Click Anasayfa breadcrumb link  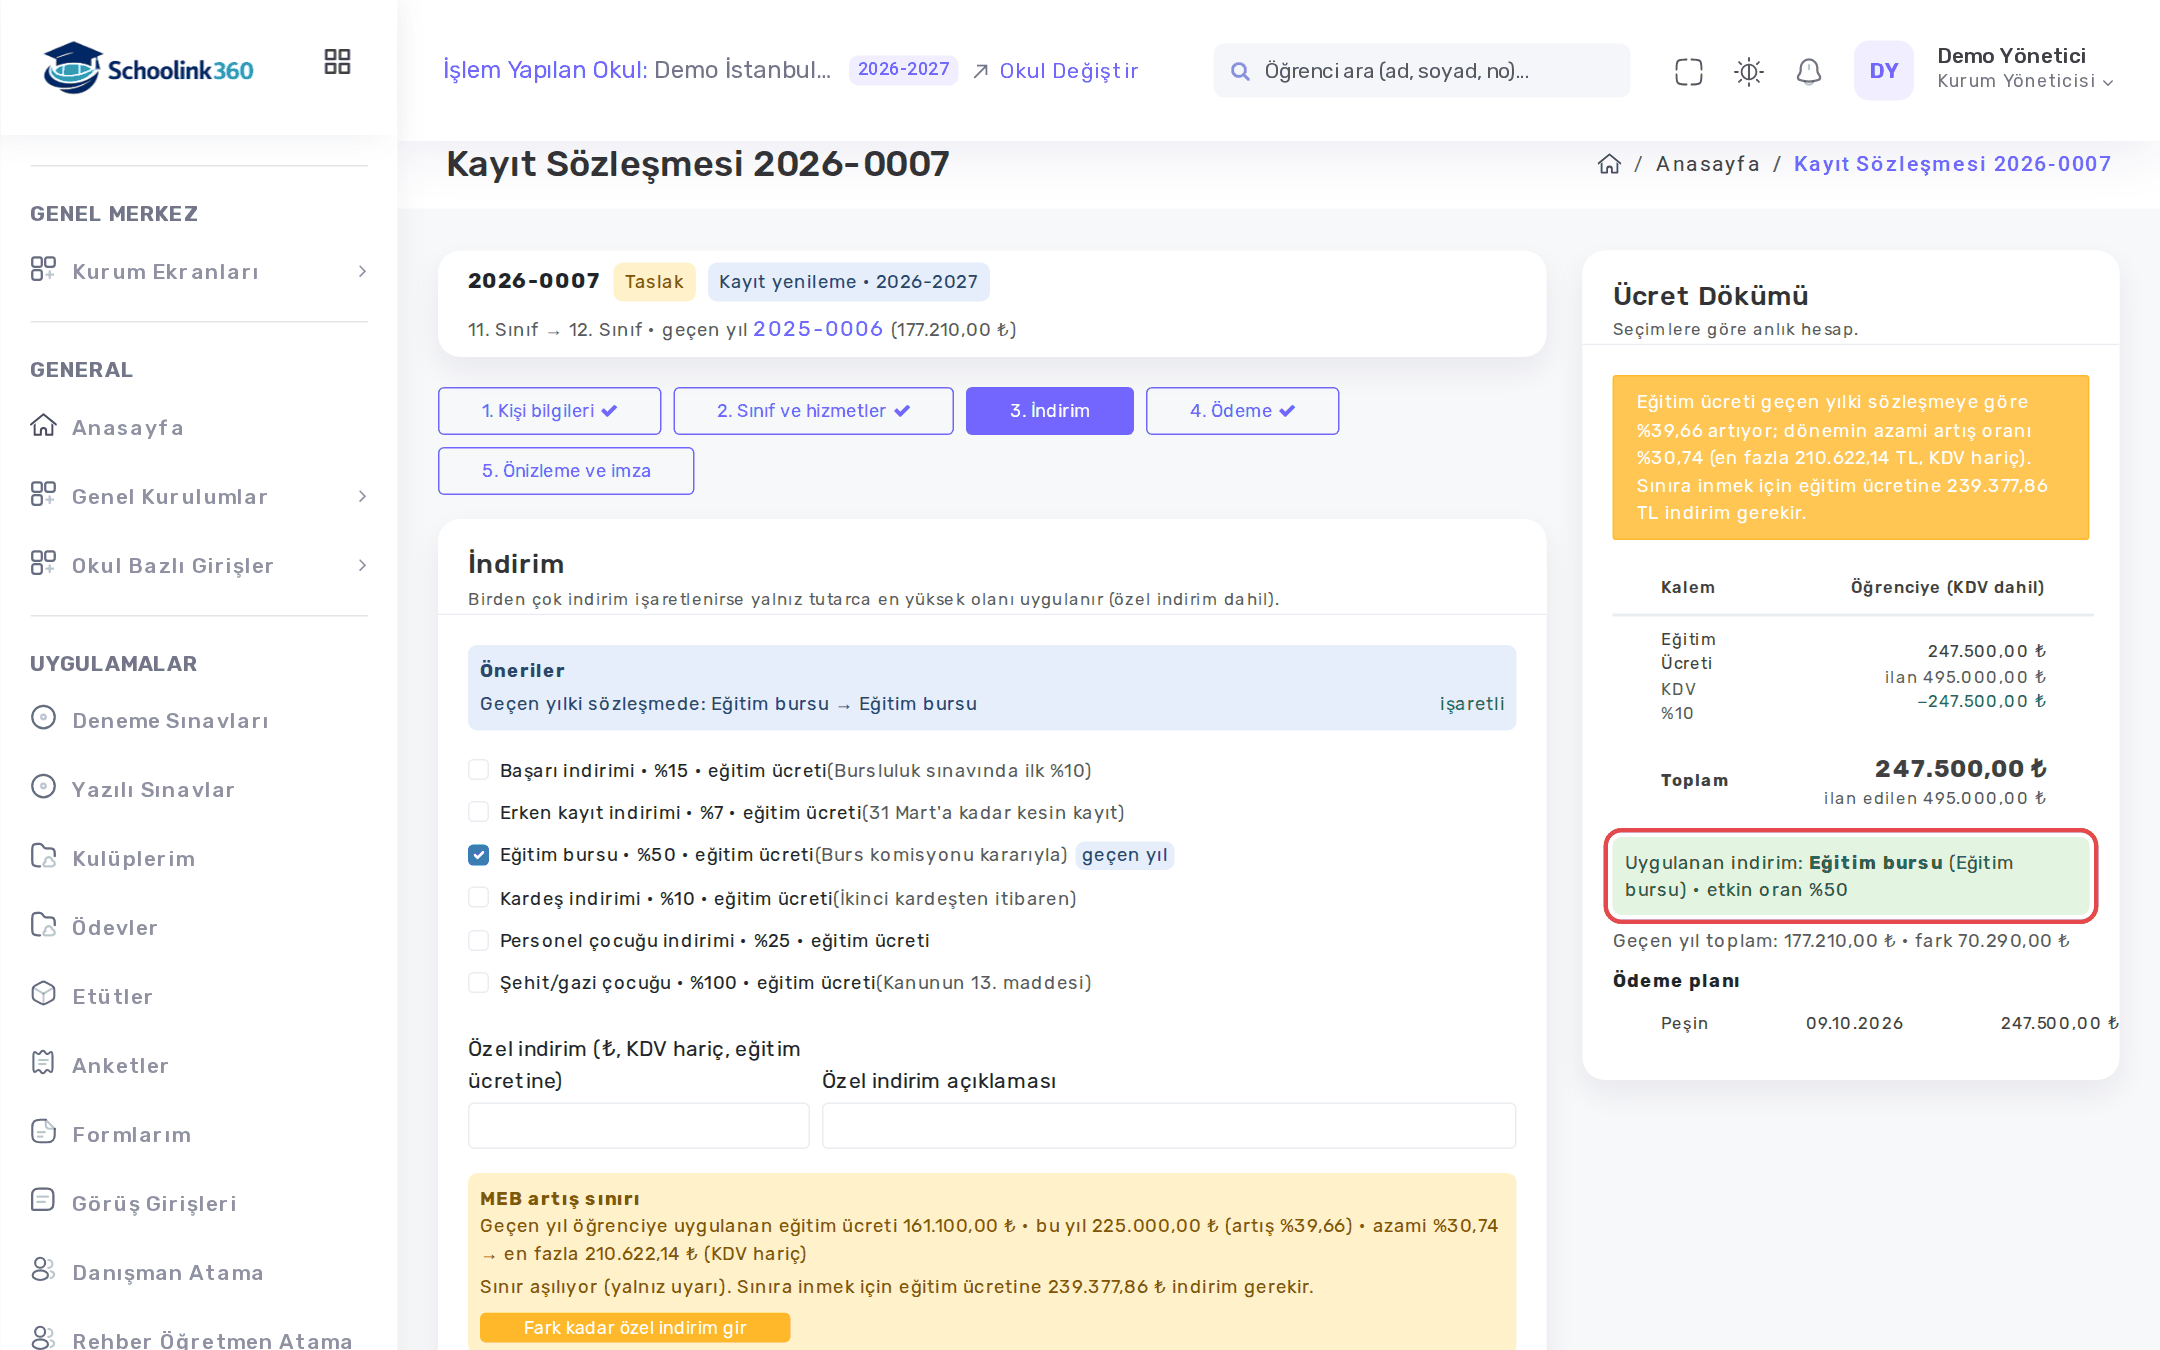point(1707,164)
